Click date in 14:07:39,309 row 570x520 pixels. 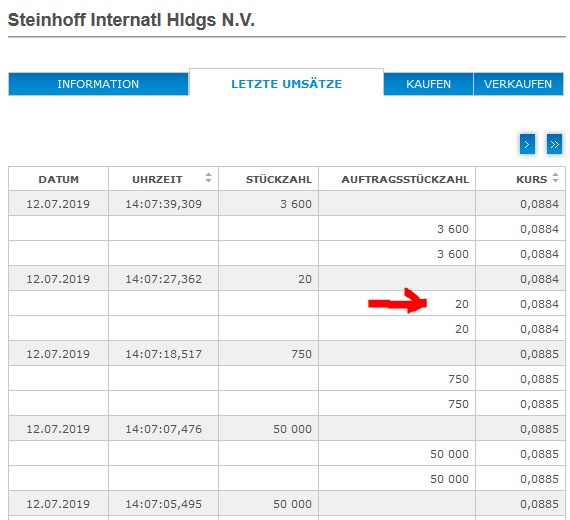pyautogui.click(x=58, y=204)
